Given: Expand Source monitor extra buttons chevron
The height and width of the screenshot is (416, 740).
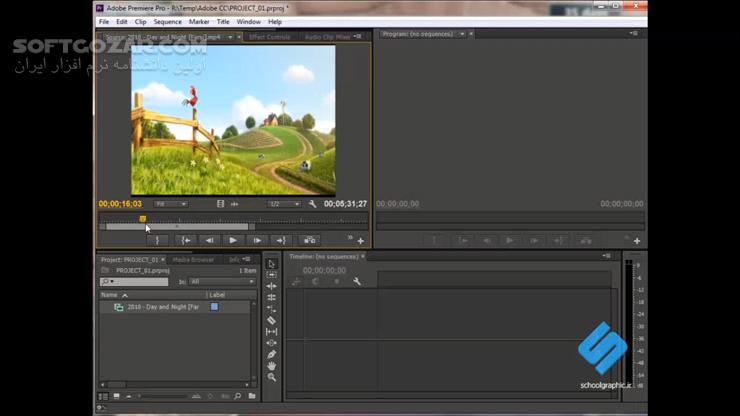Looking at the screenshot, I should point(350,238).
